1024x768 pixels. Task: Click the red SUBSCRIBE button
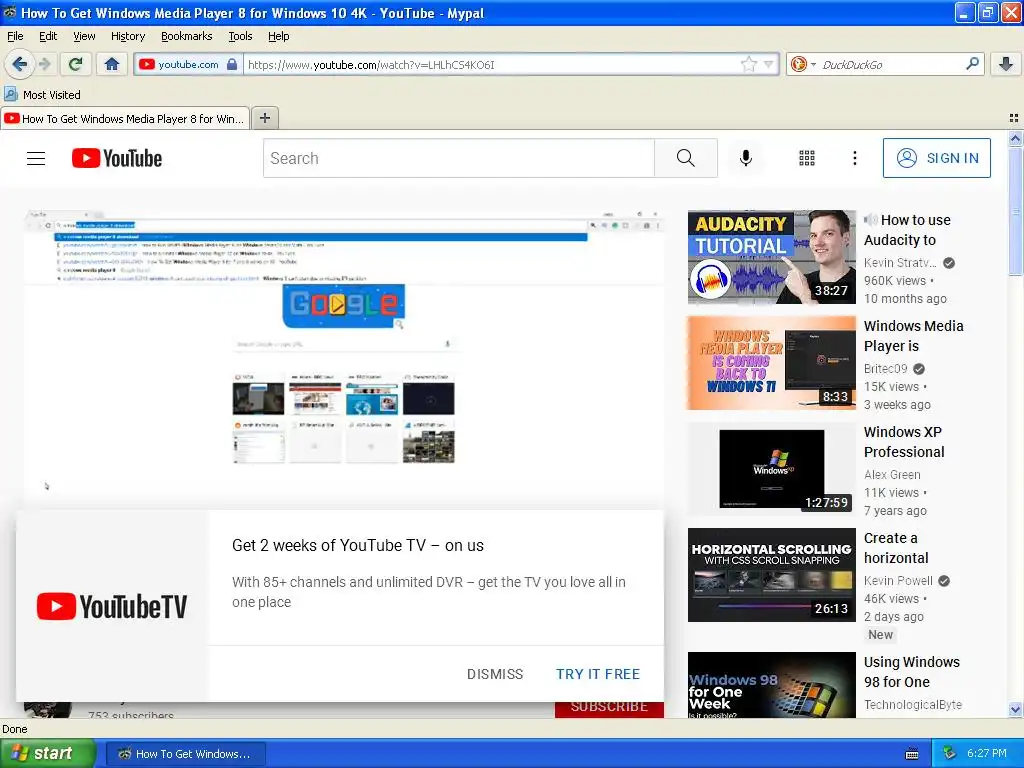click(609, 709)
